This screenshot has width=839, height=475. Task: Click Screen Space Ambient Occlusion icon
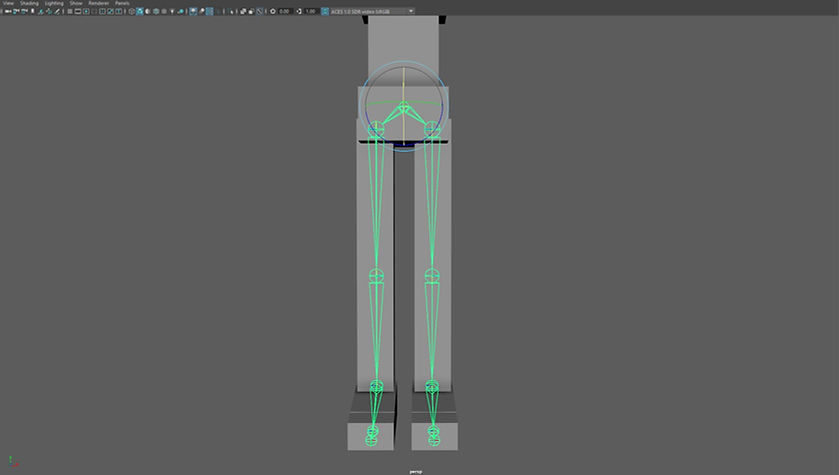(x=193, y=11)
